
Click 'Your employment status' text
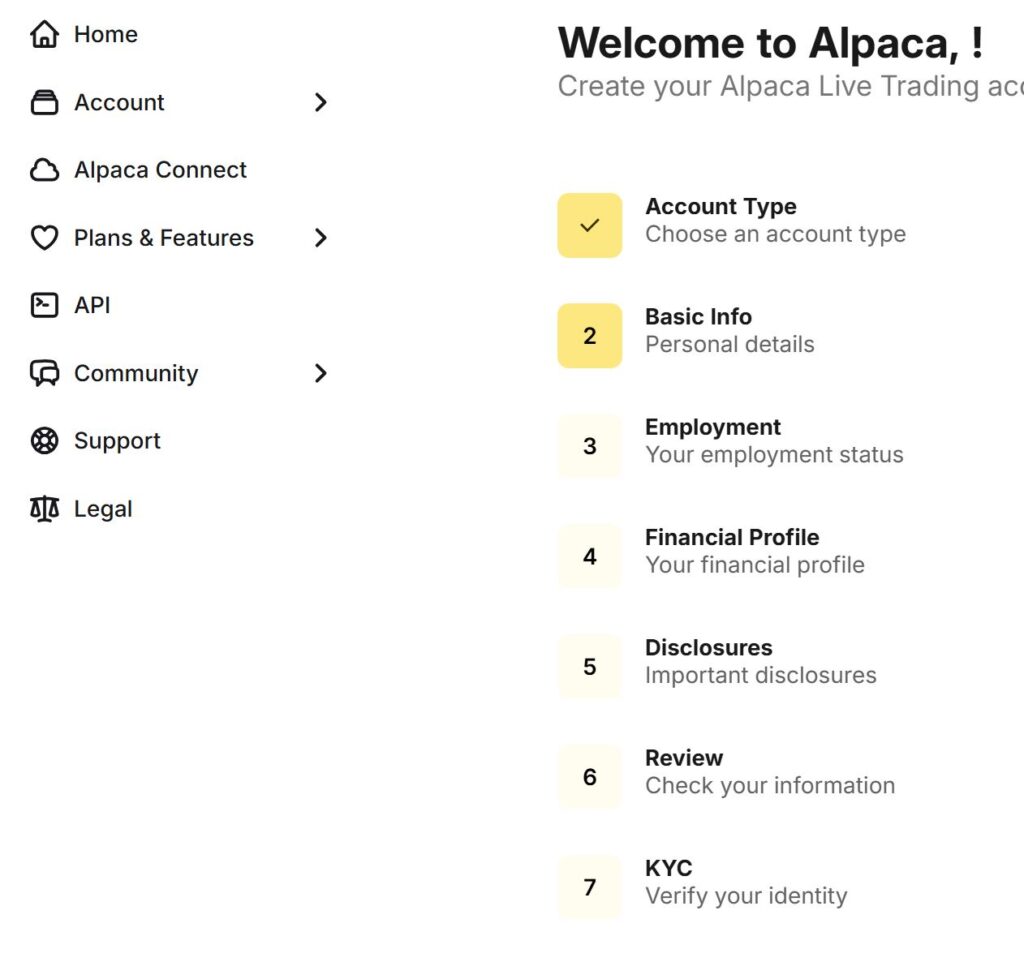point(774,455)
